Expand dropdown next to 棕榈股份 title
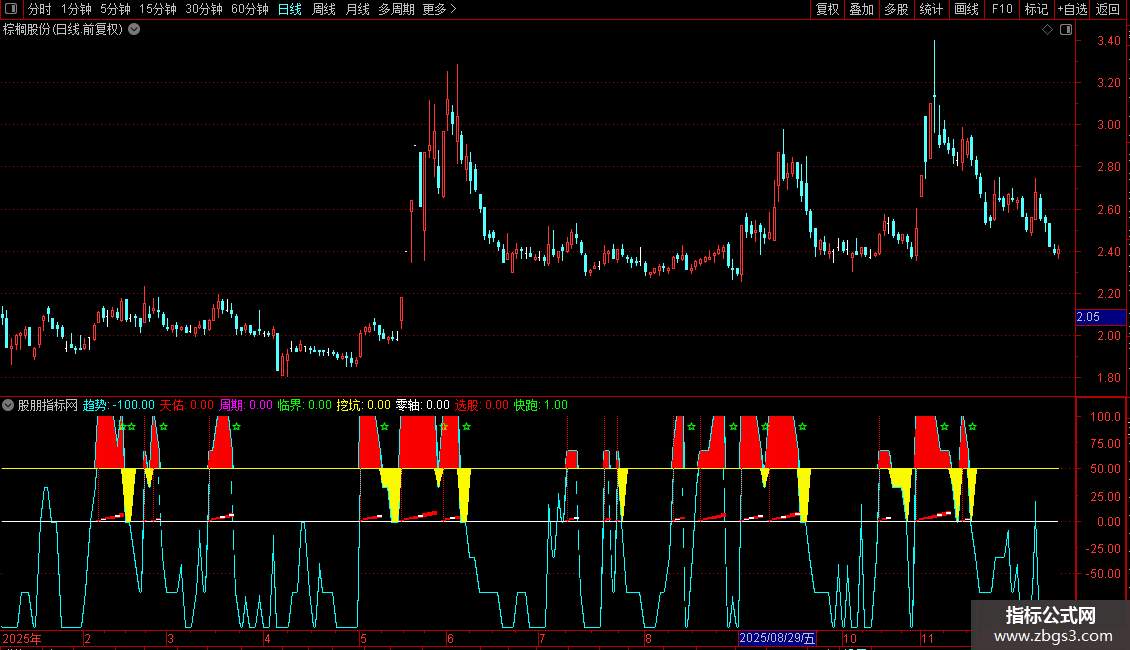This screenshot has width=1130, height=650. click(134, 30)
